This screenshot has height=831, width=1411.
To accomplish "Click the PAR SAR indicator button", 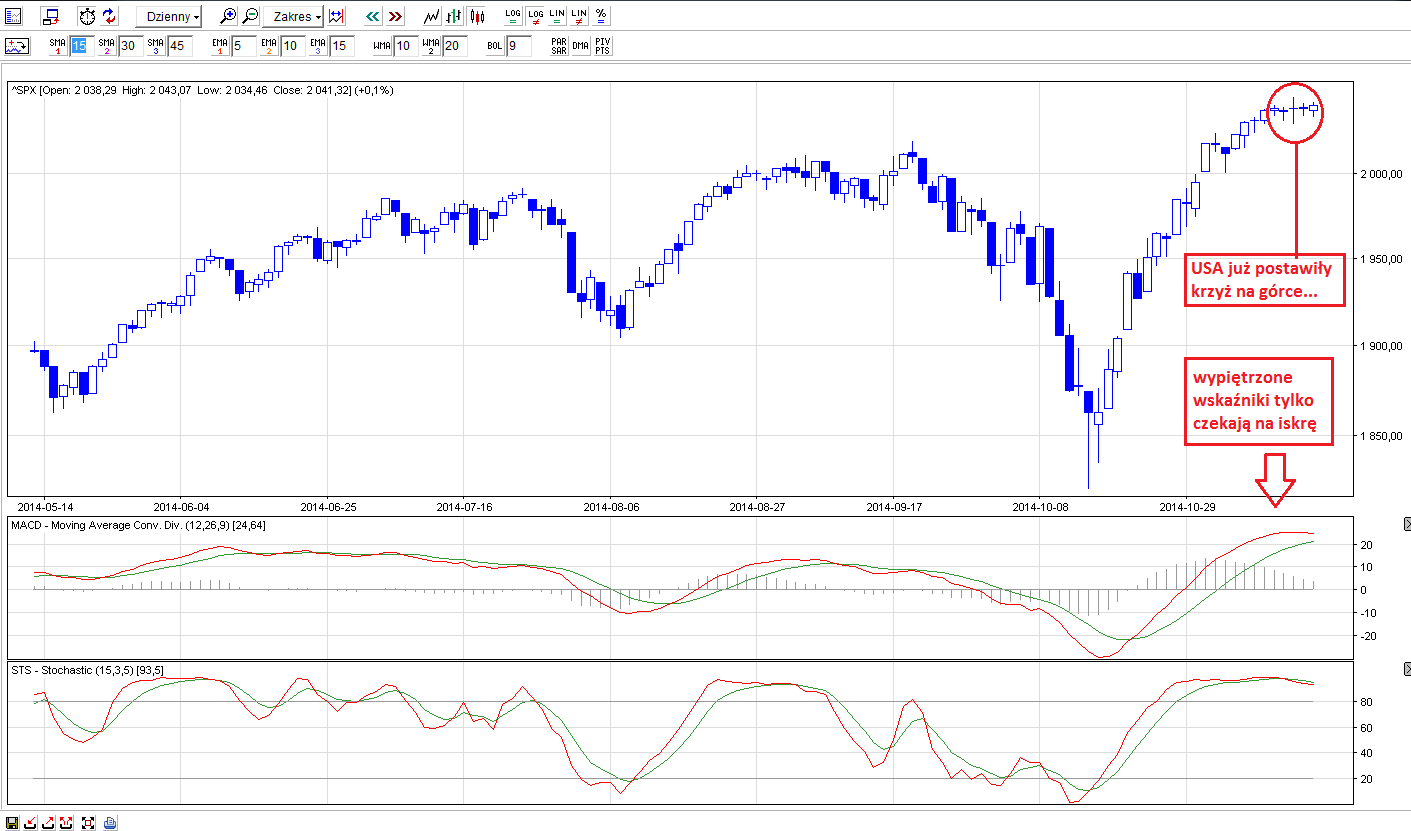I will click(x=558, y=45).
